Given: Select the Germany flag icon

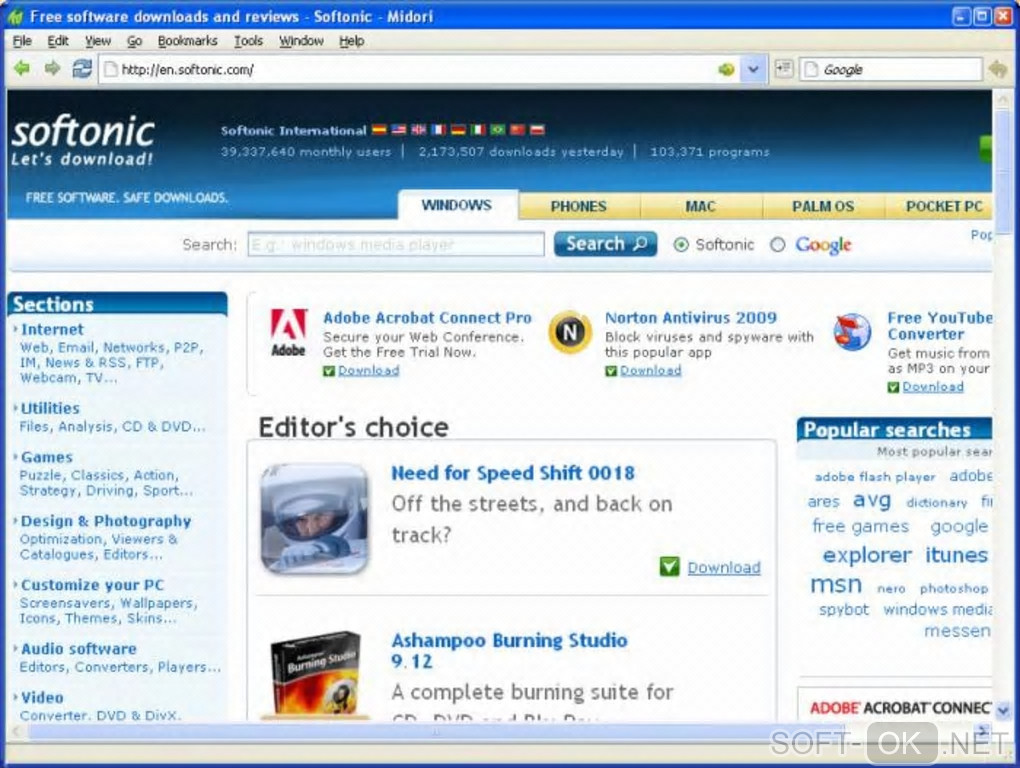Looking at the screenshot, I should coord(458,130).
